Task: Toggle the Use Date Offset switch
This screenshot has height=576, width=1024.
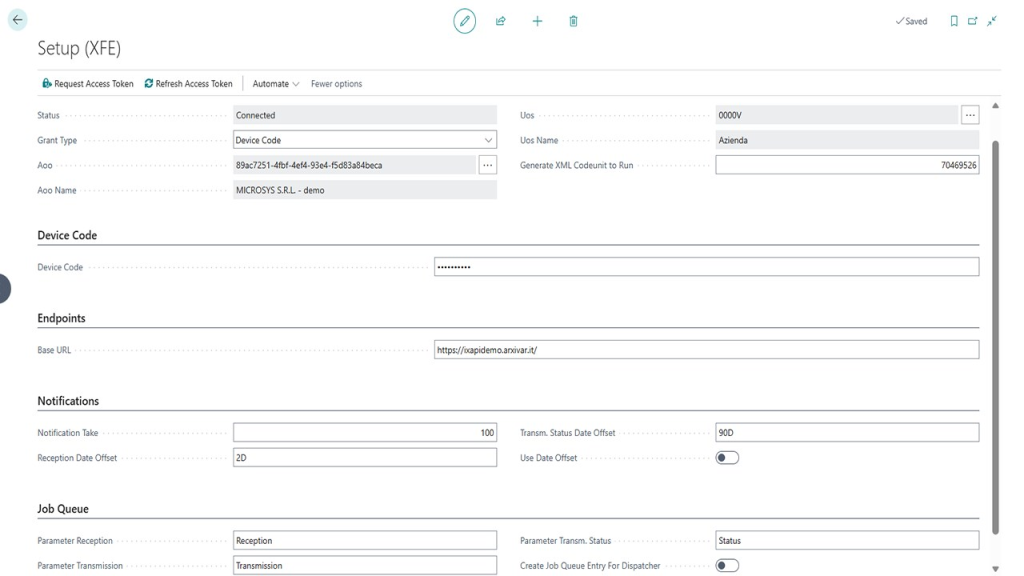Action: [x=727, y=458]
